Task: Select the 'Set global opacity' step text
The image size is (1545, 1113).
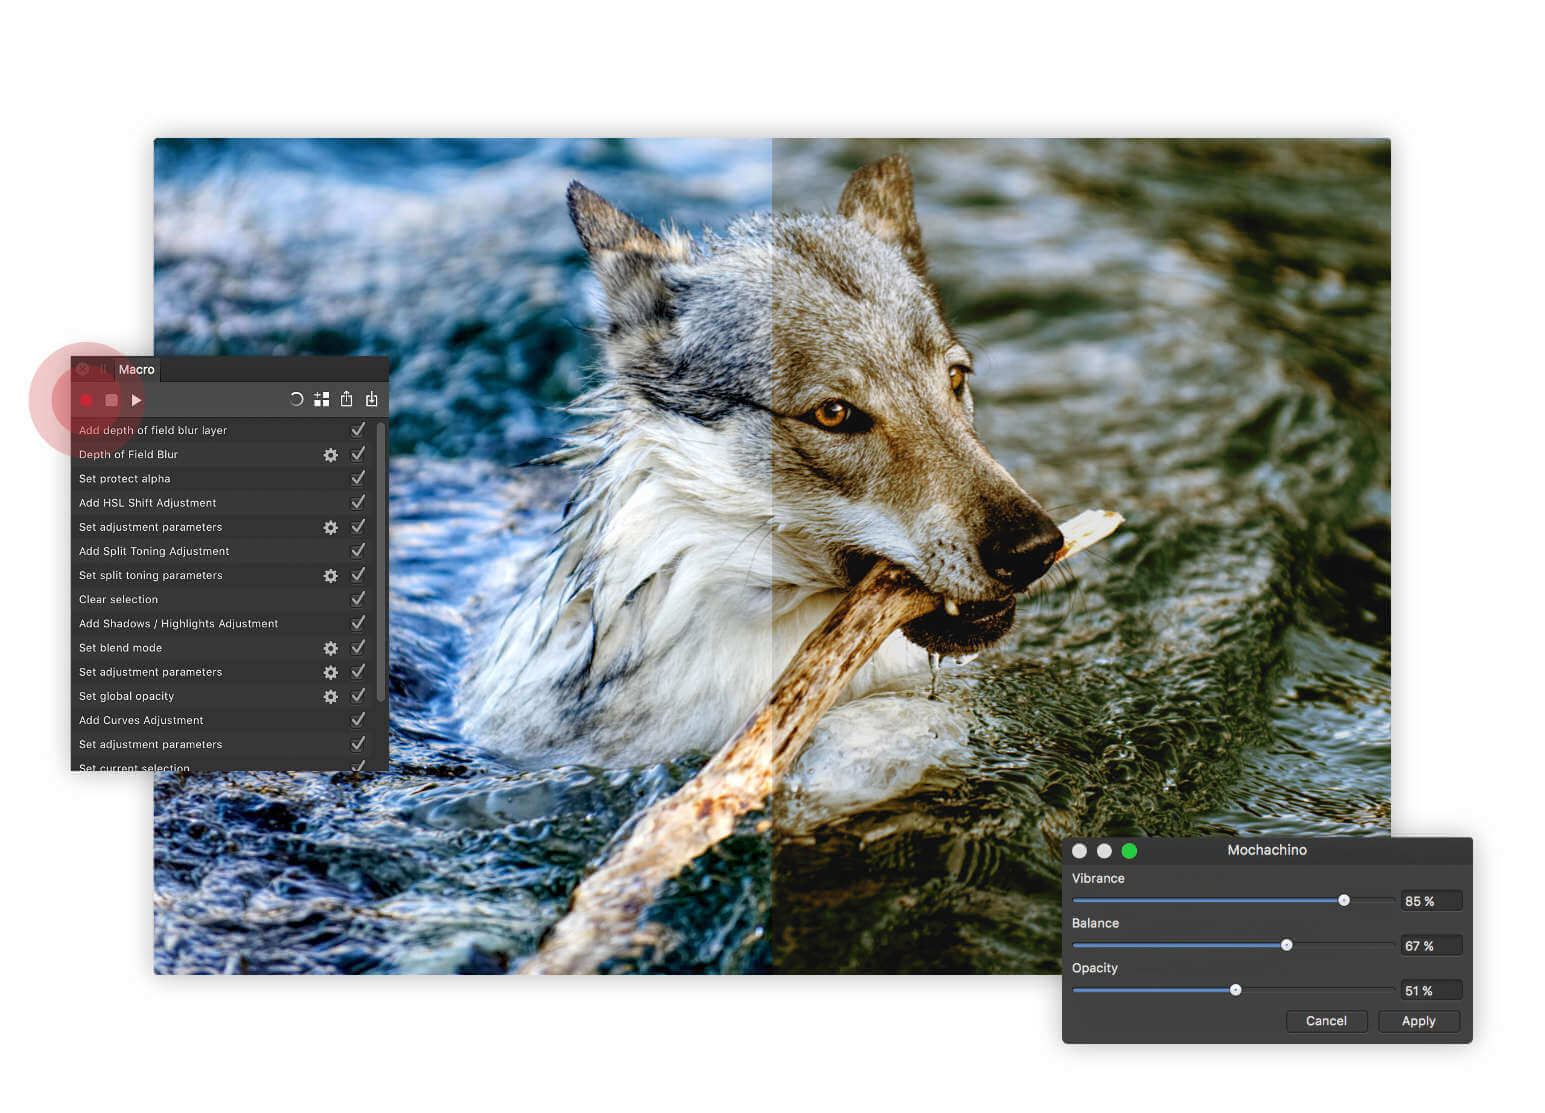Action: 126,696
